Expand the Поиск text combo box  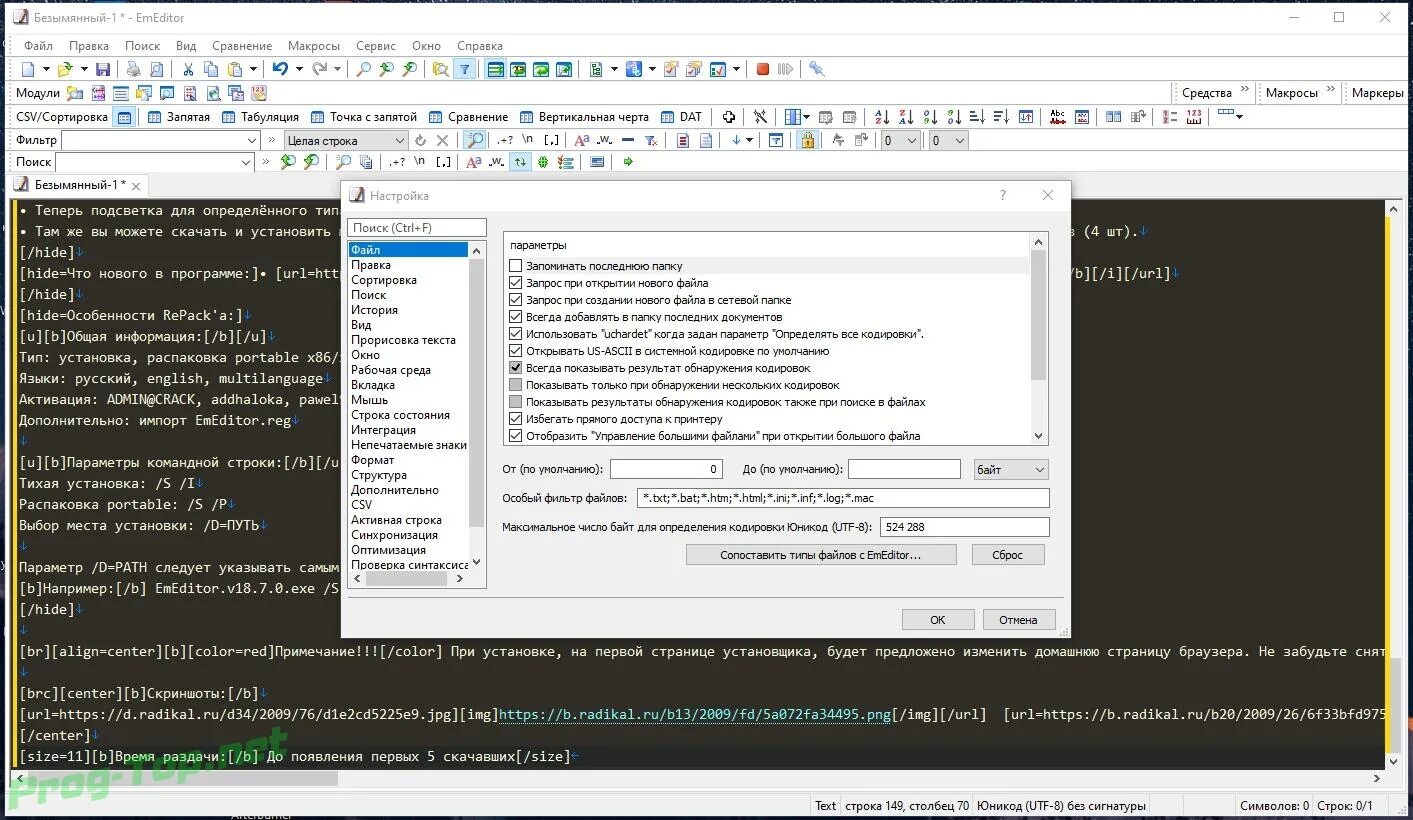(x=246, y=162)
